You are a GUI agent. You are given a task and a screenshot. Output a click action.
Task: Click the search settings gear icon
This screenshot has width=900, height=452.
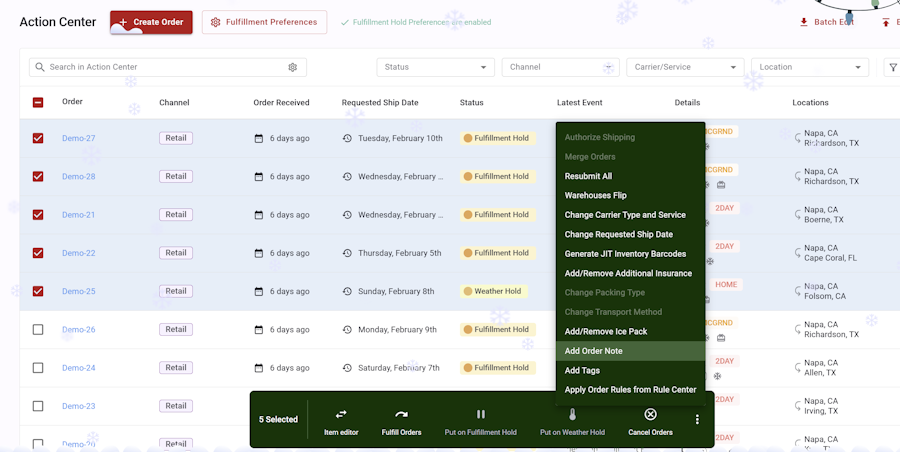[293, 67]
